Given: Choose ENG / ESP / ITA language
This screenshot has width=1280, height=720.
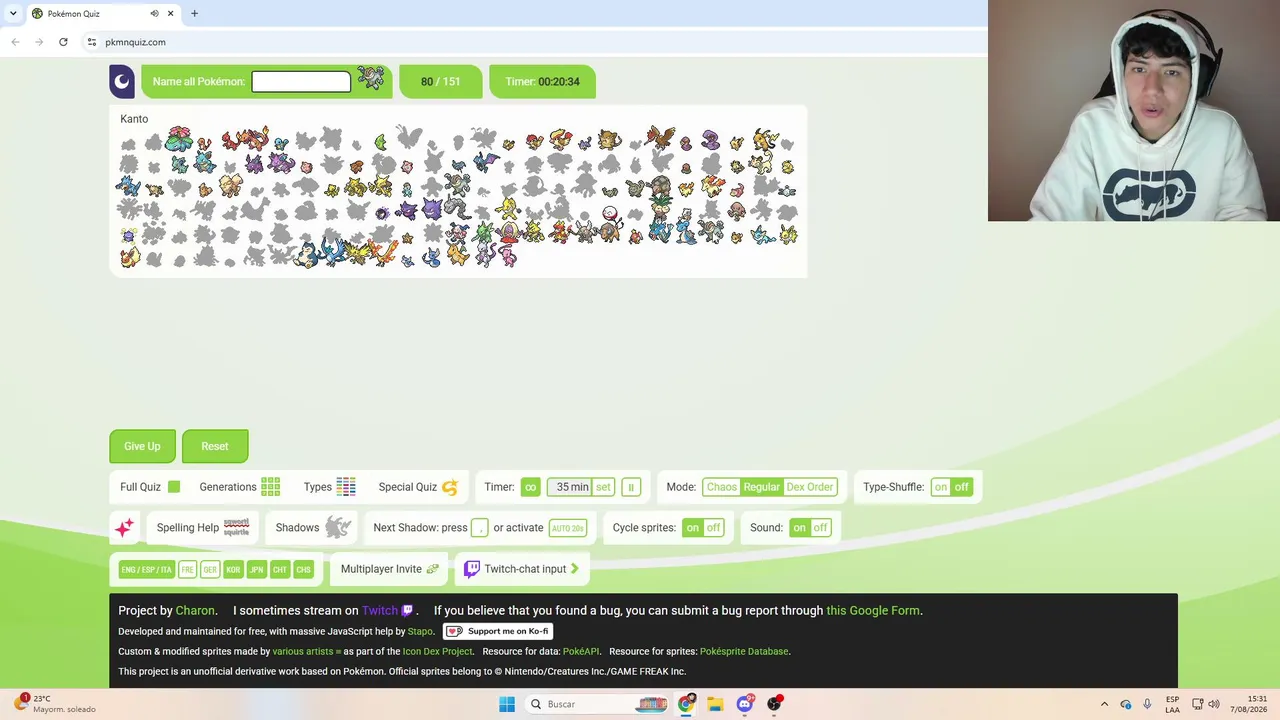Looking at the screenshot, I should click(147, 569).
